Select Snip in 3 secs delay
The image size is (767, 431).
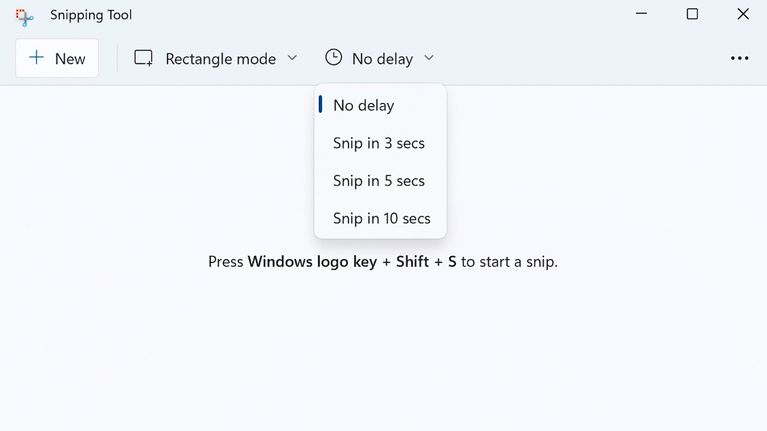(379, 143)
